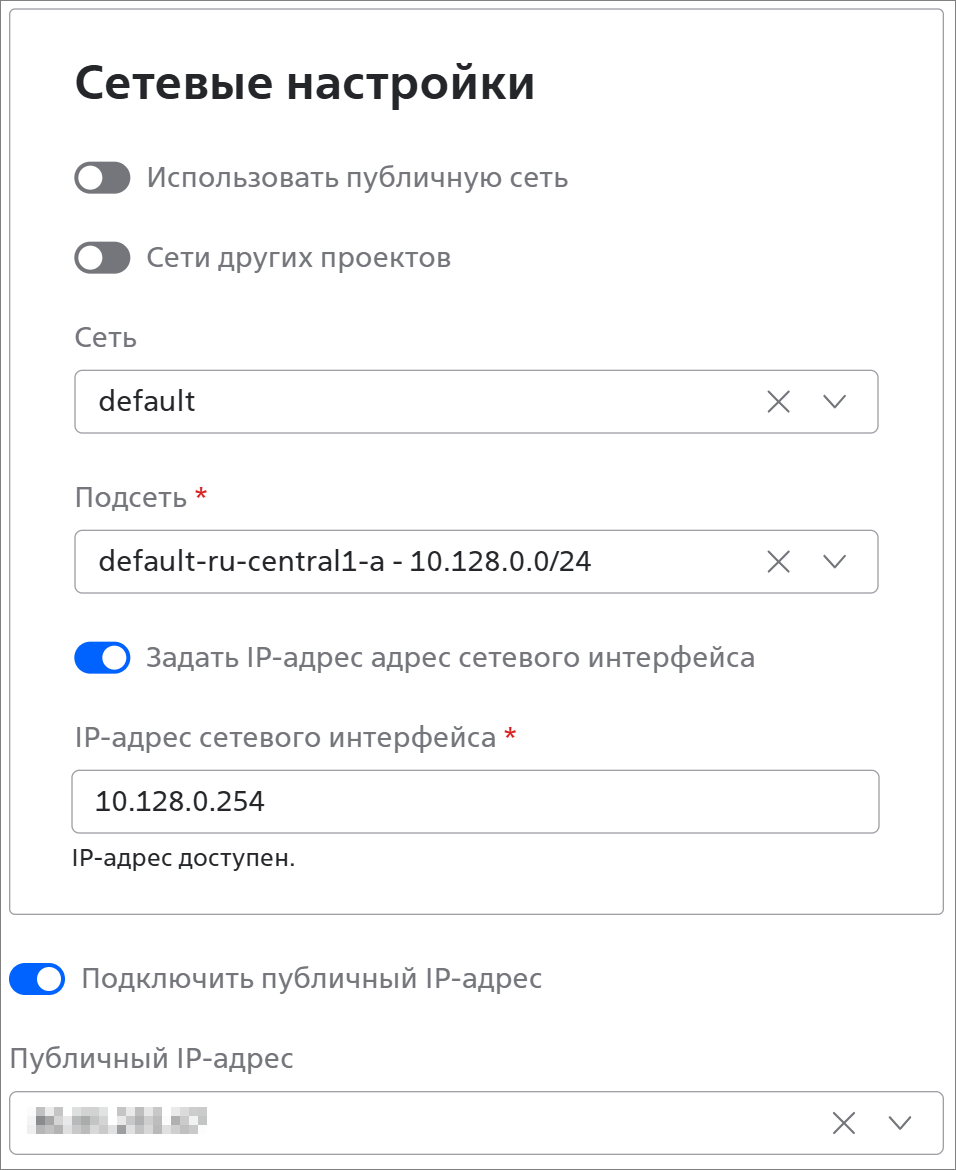Viewport: 956px width, 1170px height.
Task: Click the blurred public IP address value
Action: coord(120,1122)
